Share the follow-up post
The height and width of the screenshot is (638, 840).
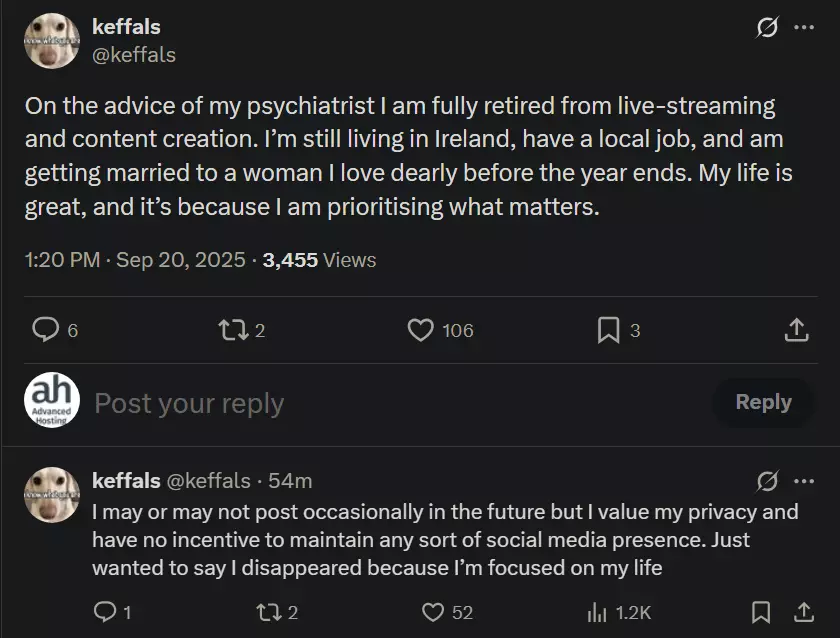point(803,612)
